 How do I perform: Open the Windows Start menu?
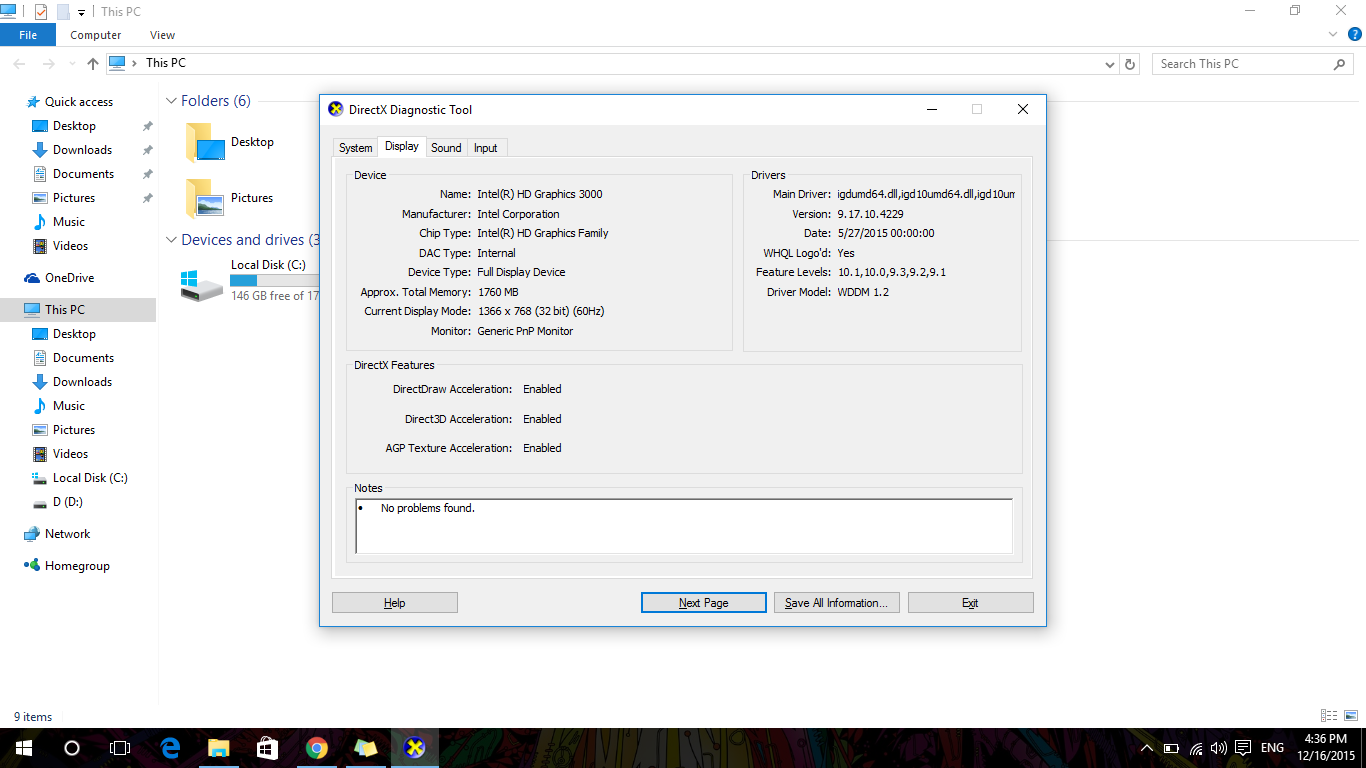24,748
